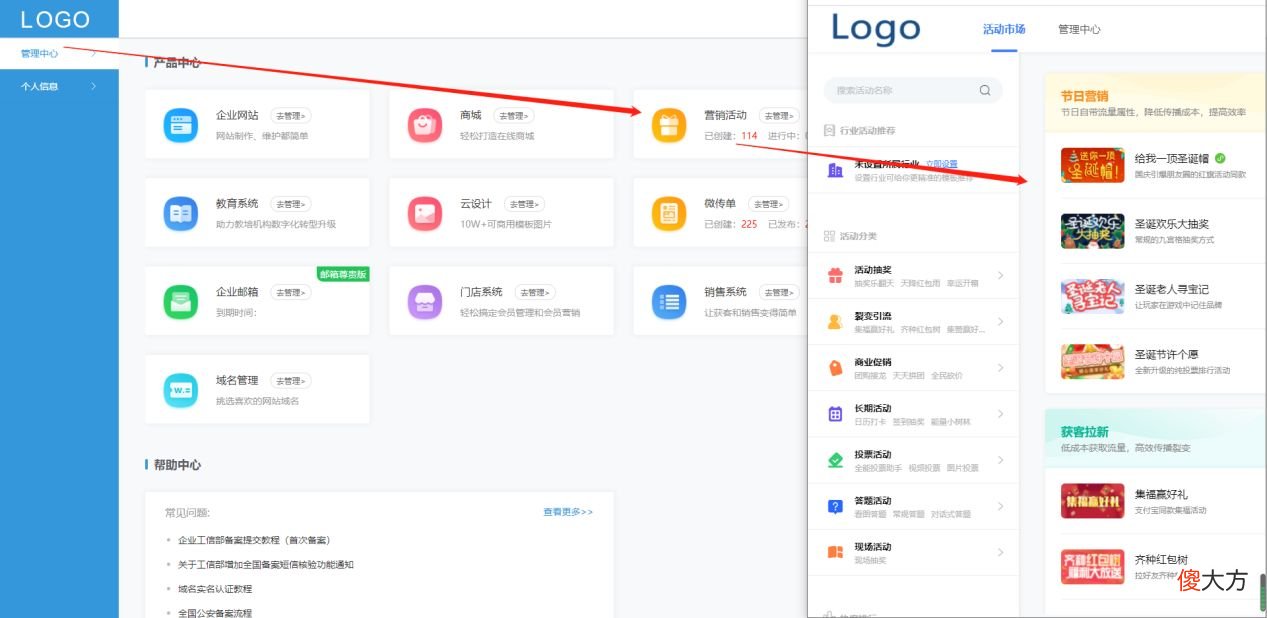The image size is (1267, 618).
Task: Open help article 企业工信部备案提交教程
Action: (254, 540)
